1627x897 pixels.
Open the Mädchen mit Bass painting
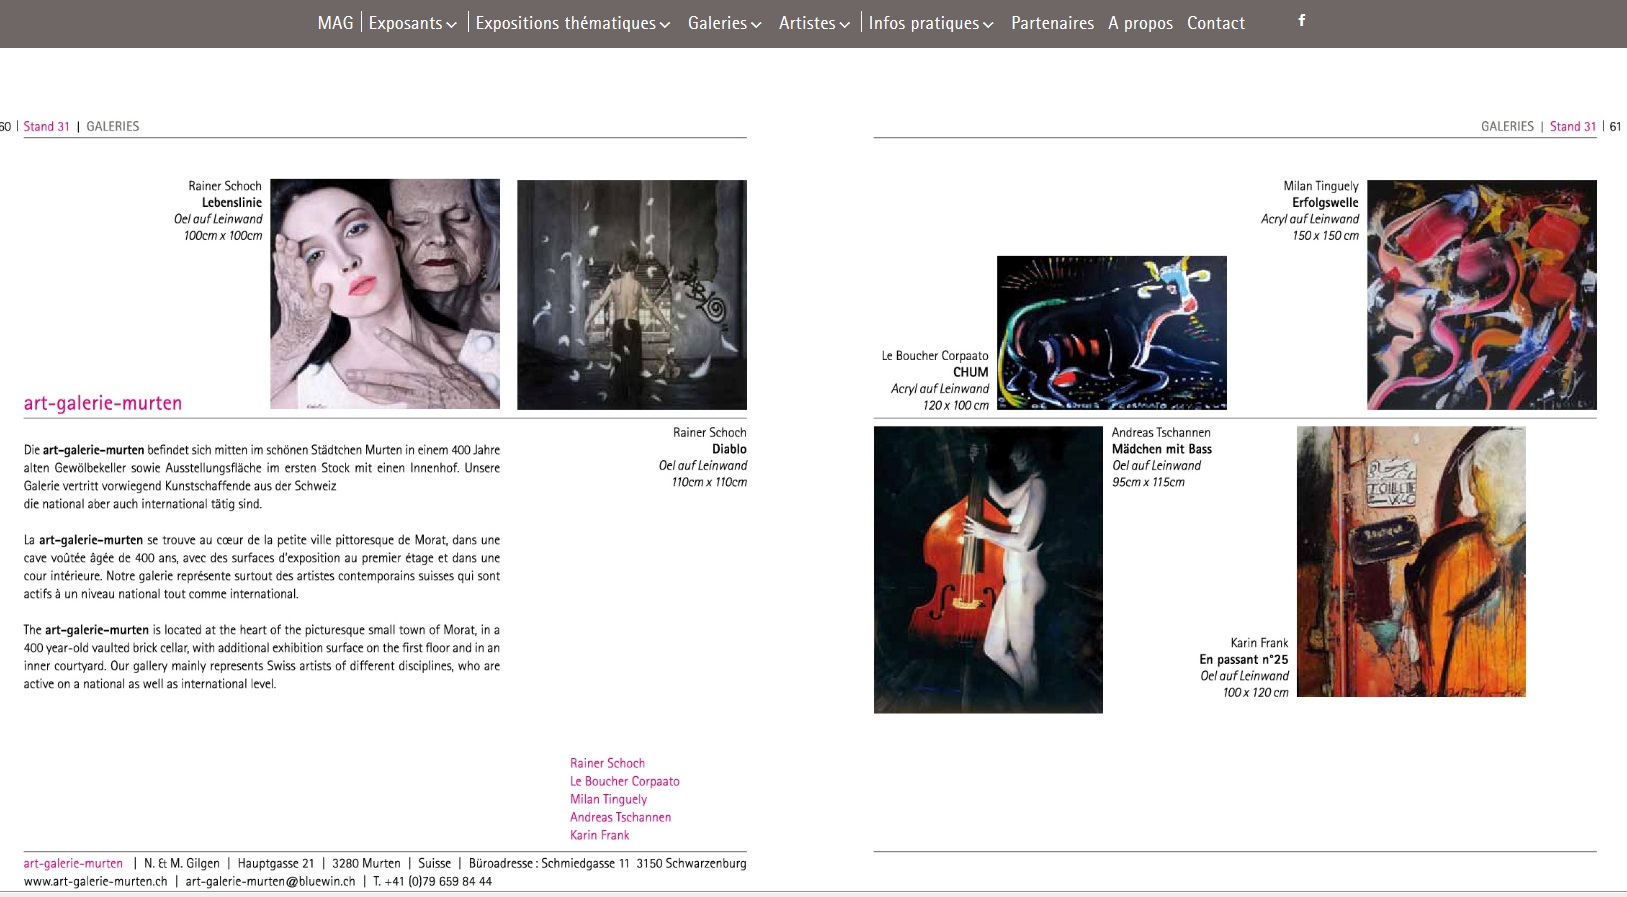point(988,570)
